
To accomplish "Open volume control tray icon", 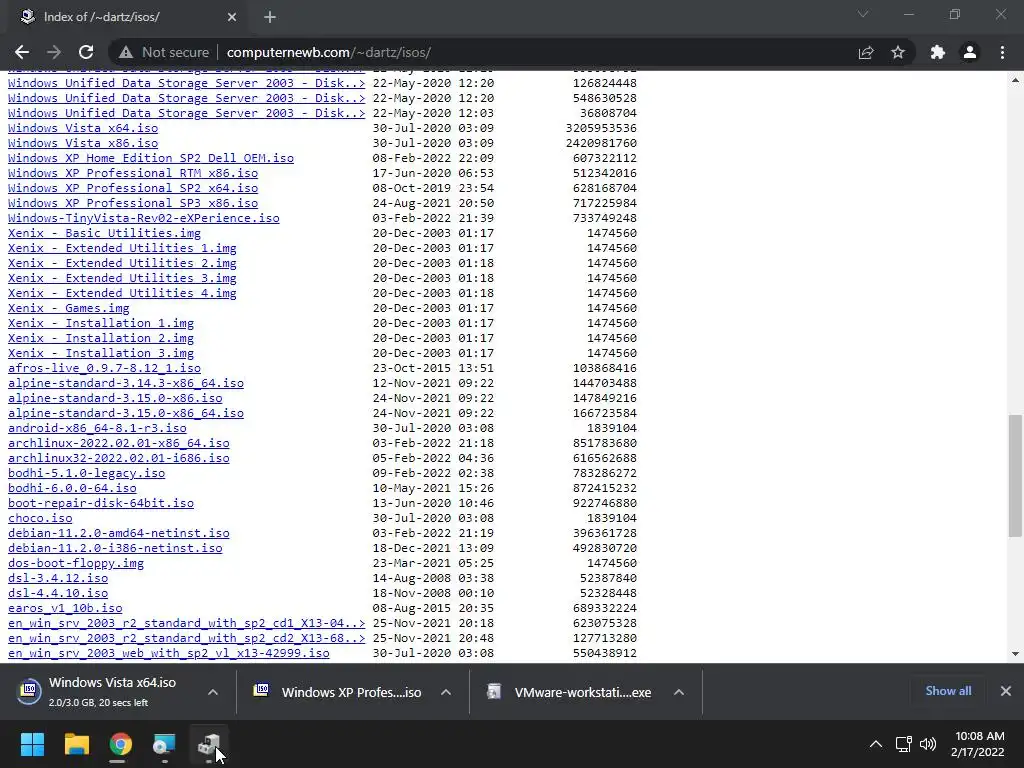I will coord(927,744).
